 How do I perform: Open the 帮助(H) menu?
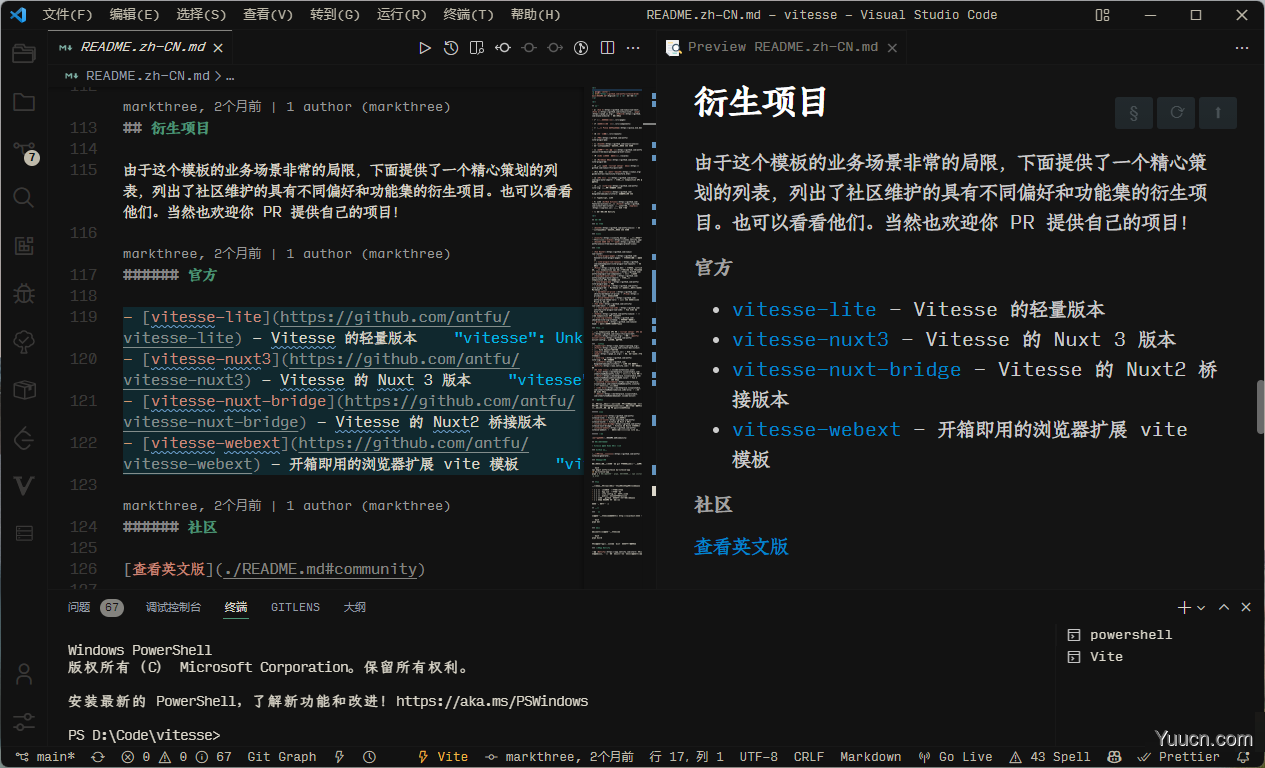pyautogui.click(x=535, y=15)
